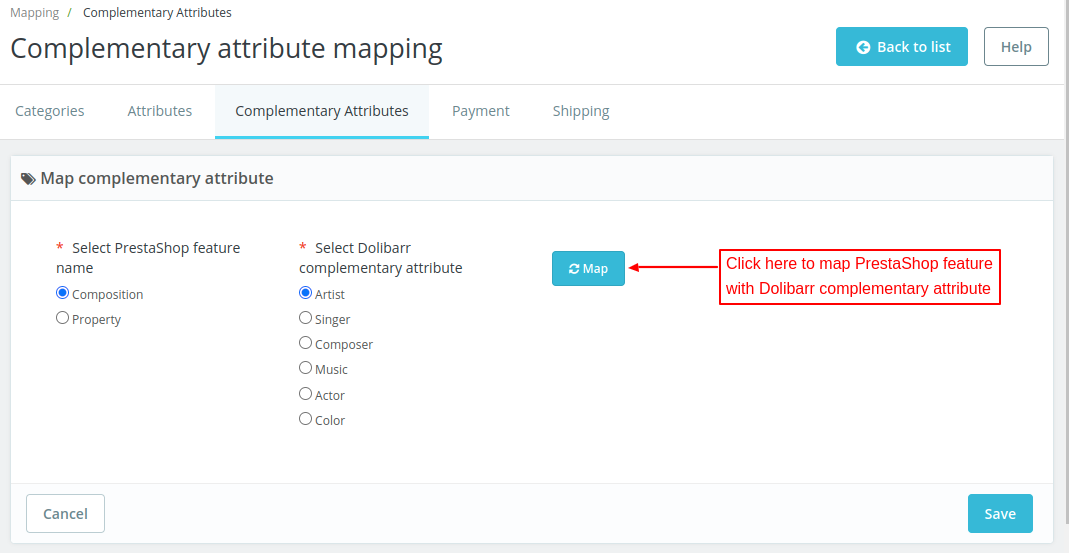Choose the Music attribute radio button
Screen dimensions: 1069x553
pos(305,368)
